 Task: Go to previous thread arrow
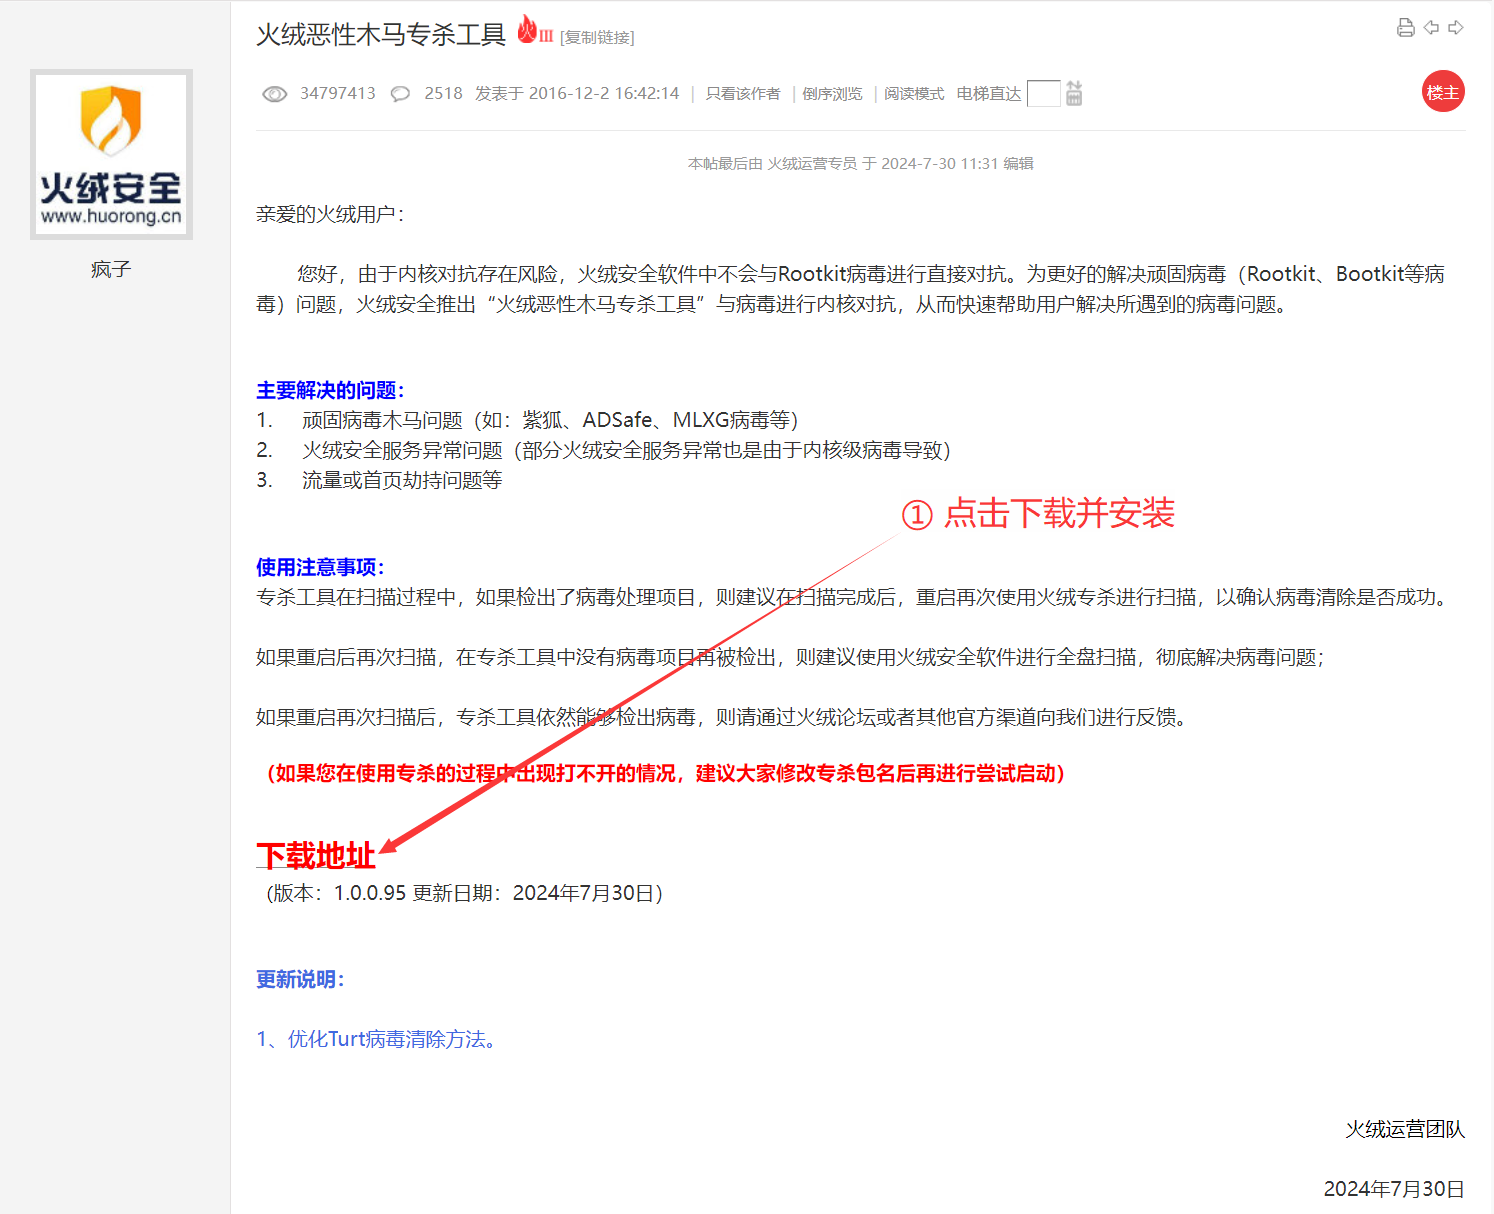click(x=1431, y=28)
